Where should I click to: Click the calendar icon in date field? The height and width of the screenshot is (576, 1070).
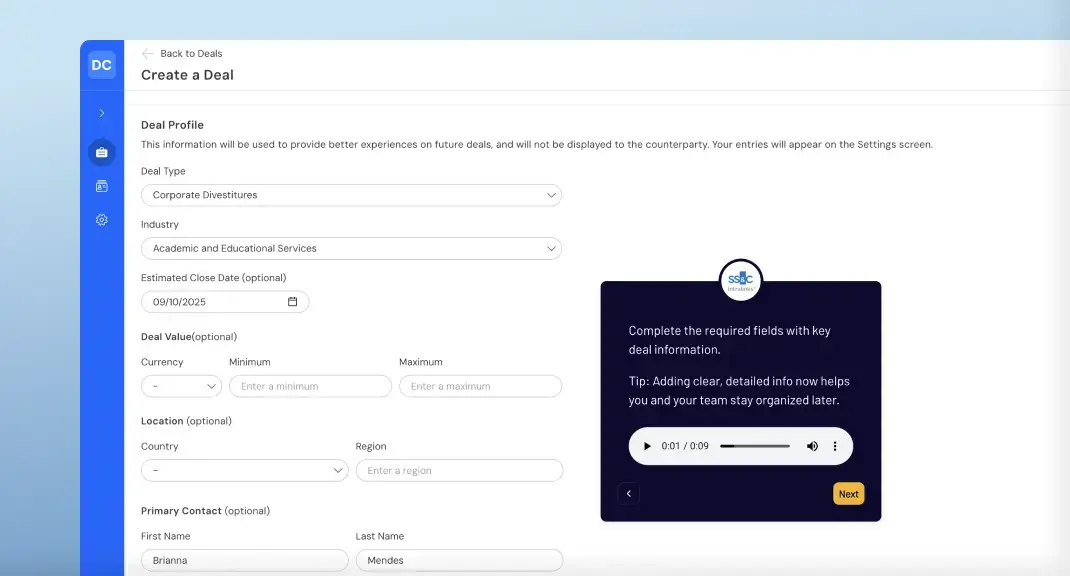293,302
